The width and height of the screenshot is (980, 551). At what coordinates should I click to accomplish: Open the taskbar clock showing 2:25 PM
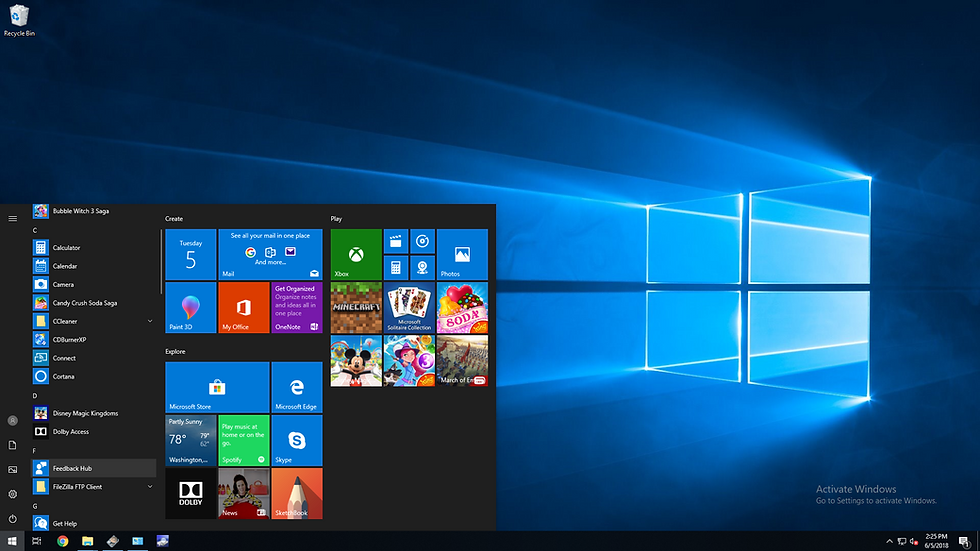pos(936,541)
